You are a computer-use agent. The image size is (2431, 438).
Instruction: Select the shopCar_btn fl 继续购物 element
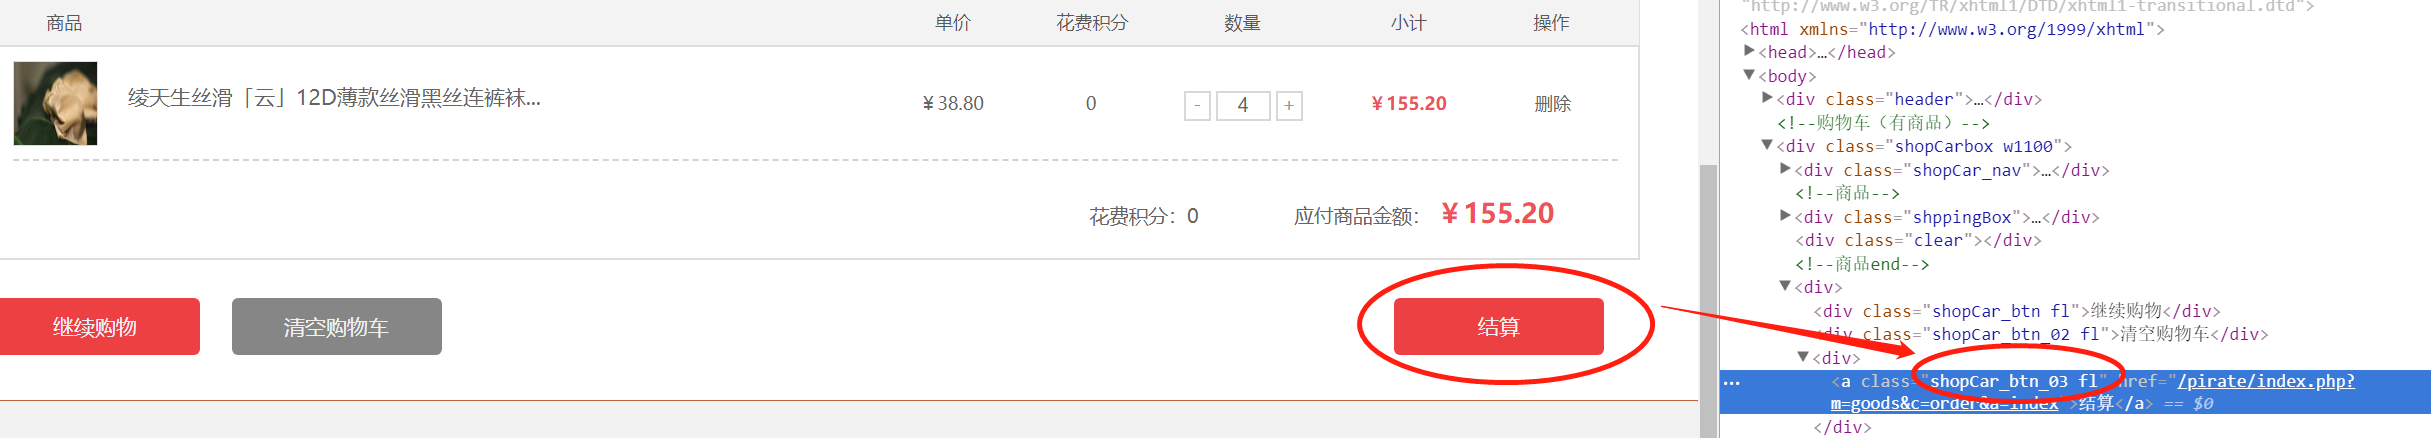2017,311
